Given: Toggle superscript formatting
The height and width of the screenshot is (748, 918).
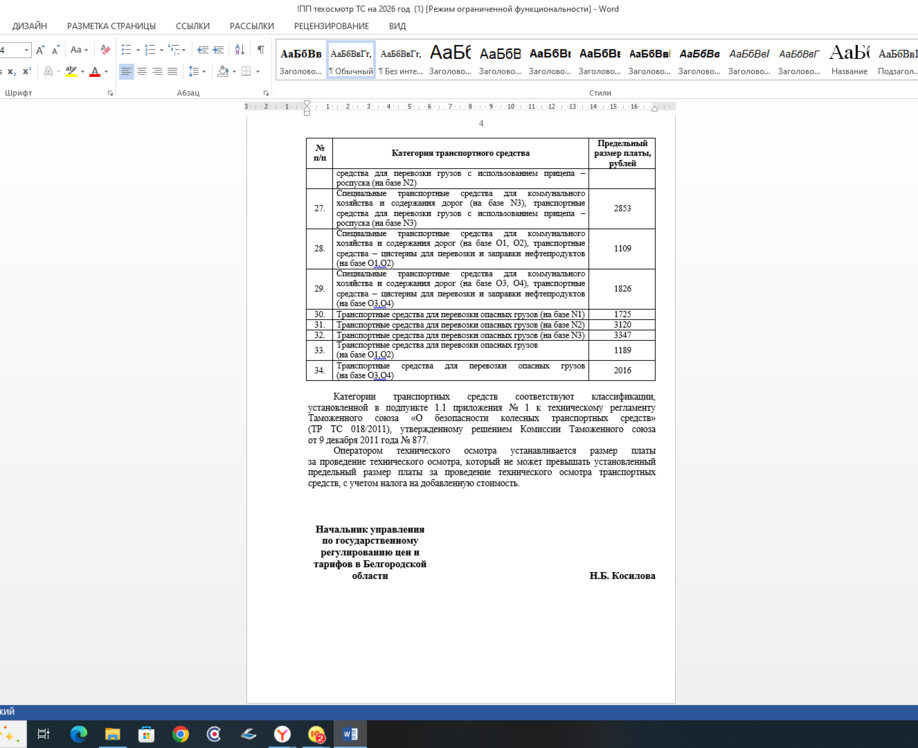Looking at the screenshot, I should 25,72.
